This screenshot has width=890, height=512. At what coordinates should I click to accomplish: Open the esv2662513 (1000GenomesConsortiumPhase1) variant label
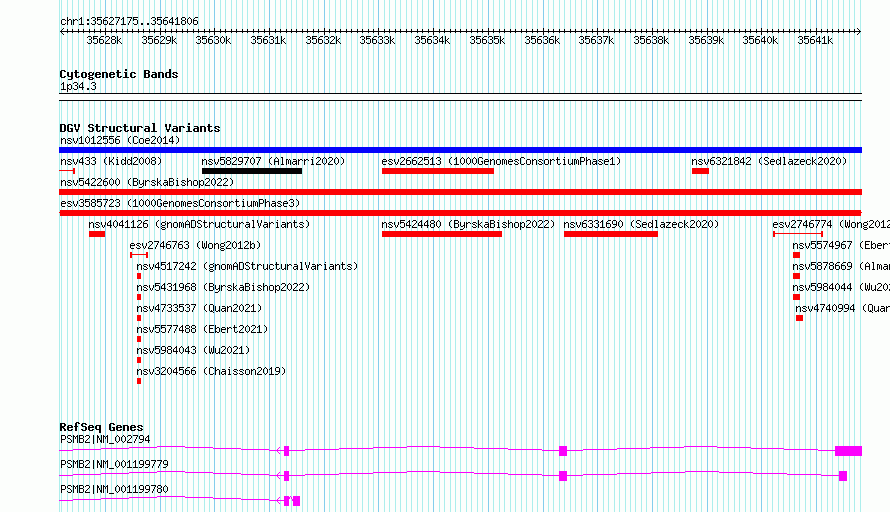(501, 161)
